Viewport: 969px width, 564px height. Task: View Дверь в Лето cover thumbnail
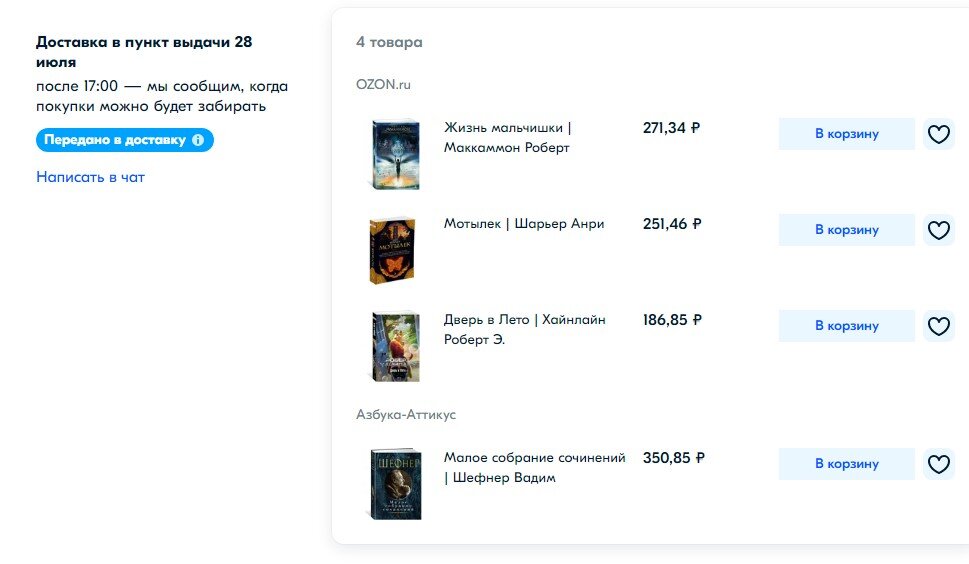coord(396,347)
